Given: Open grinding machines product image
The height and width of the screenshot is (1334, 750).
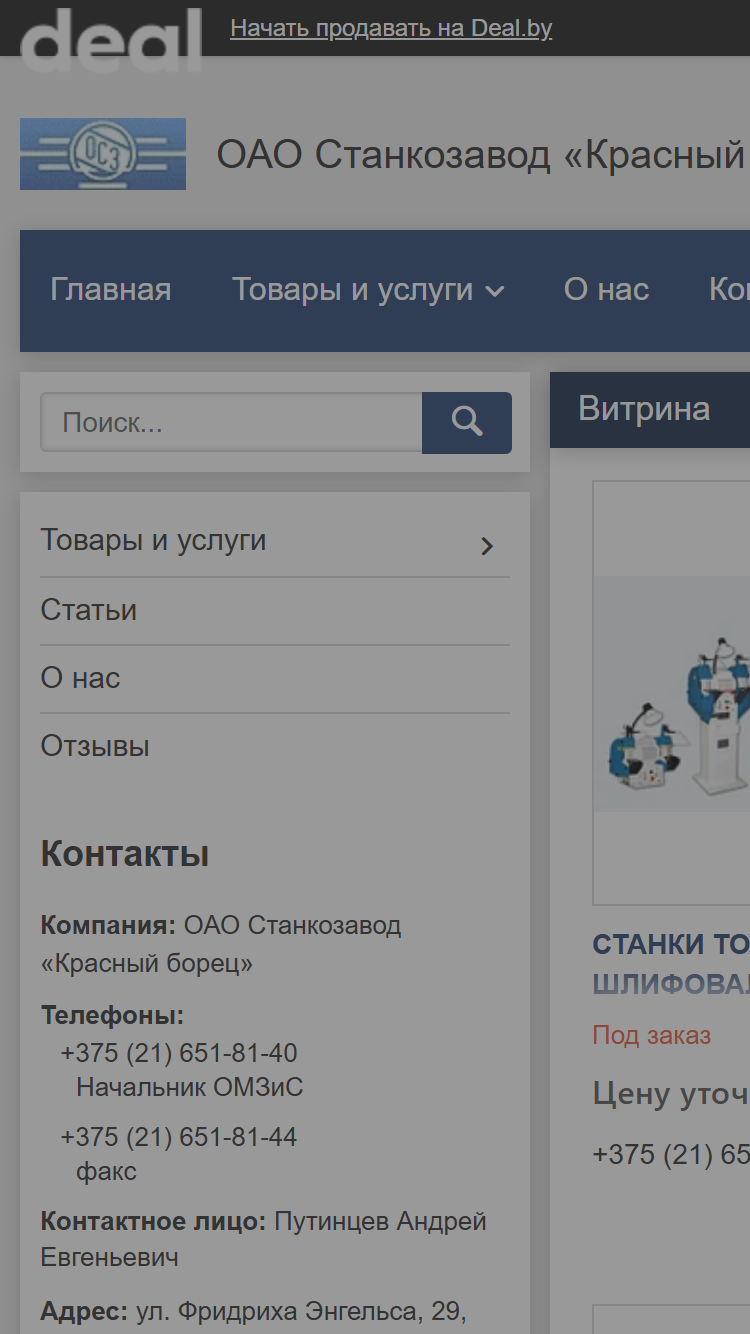Looking at the screenshot, I should point(672,694).
